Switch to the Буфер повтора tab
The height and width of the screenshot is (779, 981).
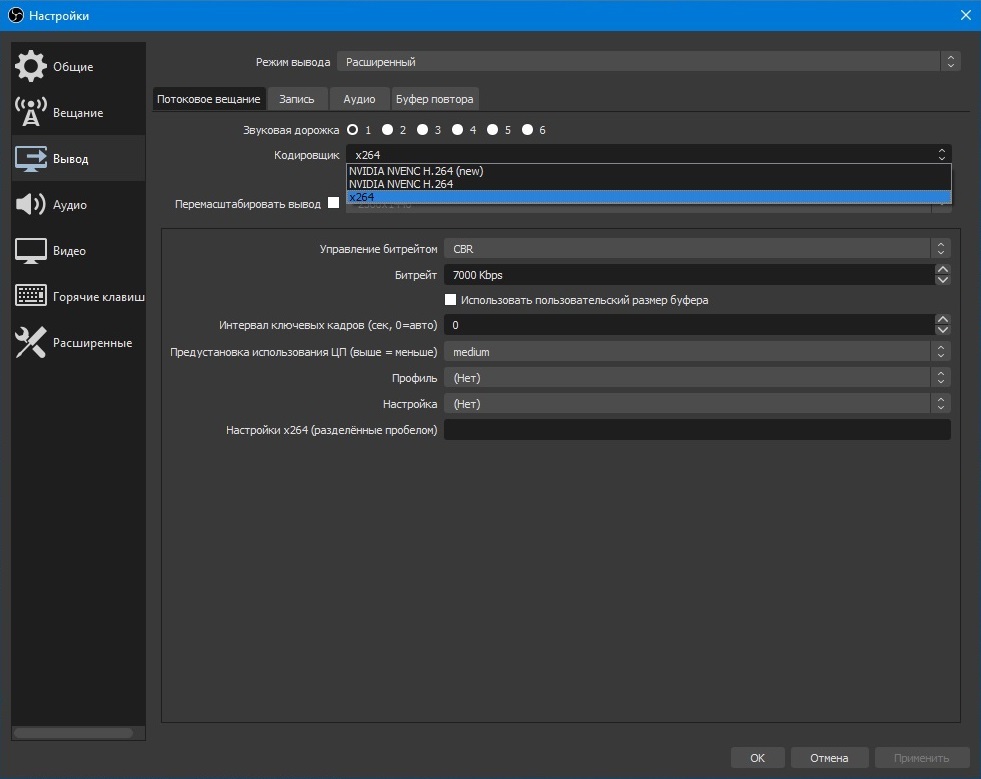435,99
